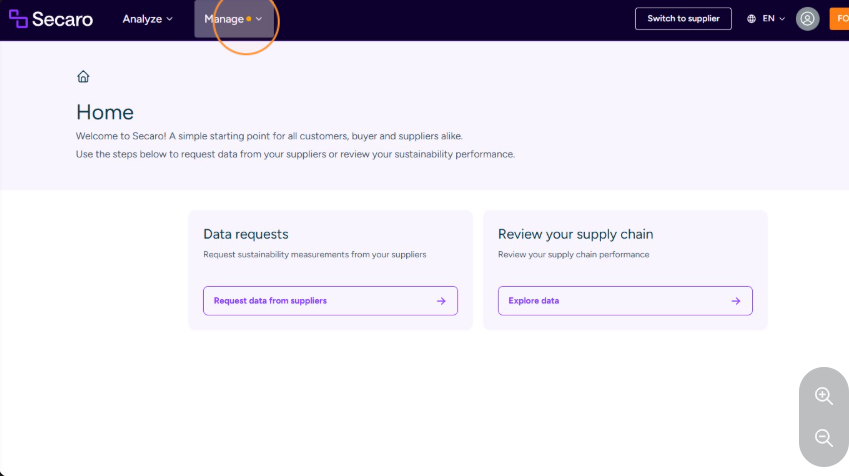Click the Data requests card heading
Image resolution: width=849 pixels, height=476 pixels.
pyautogui.click(x=246, y=234)
